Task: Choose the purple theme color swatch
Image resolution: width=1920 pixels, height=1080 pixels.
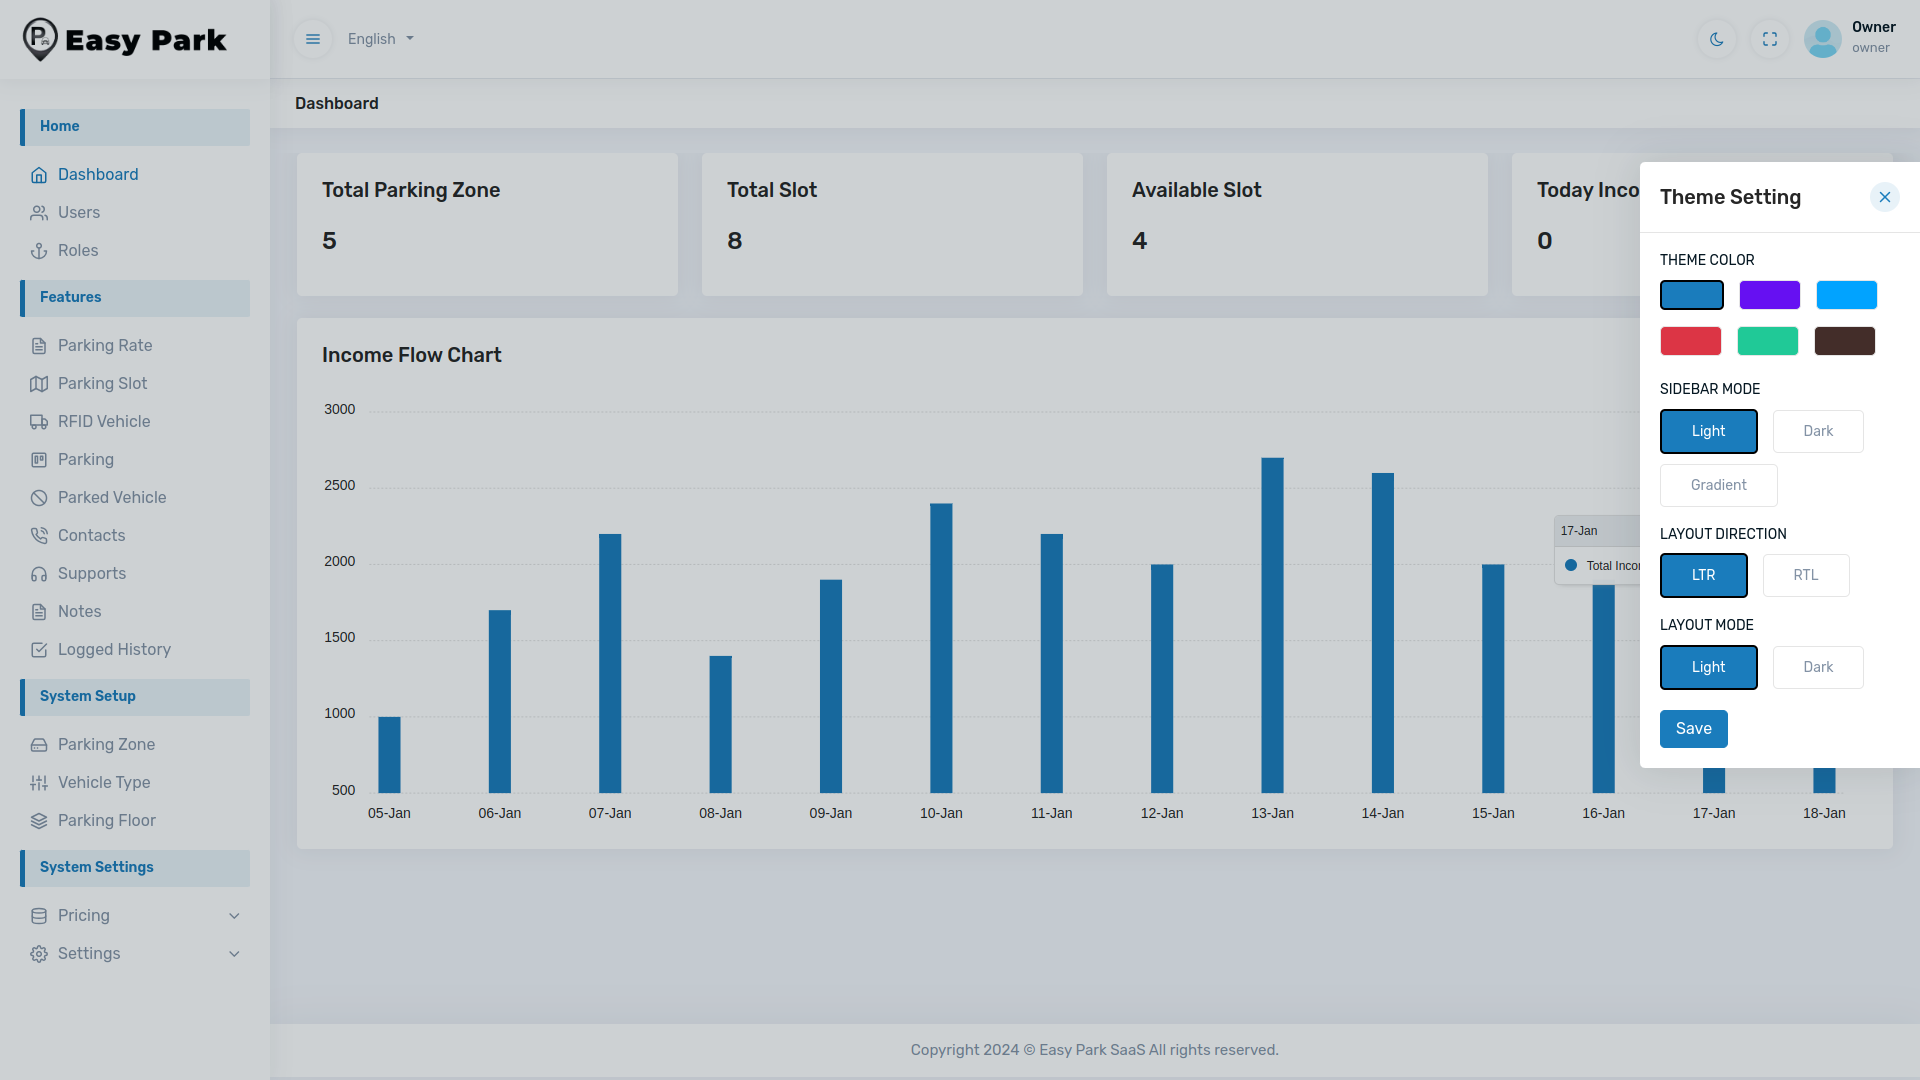Action: (x=1769, y=295)
